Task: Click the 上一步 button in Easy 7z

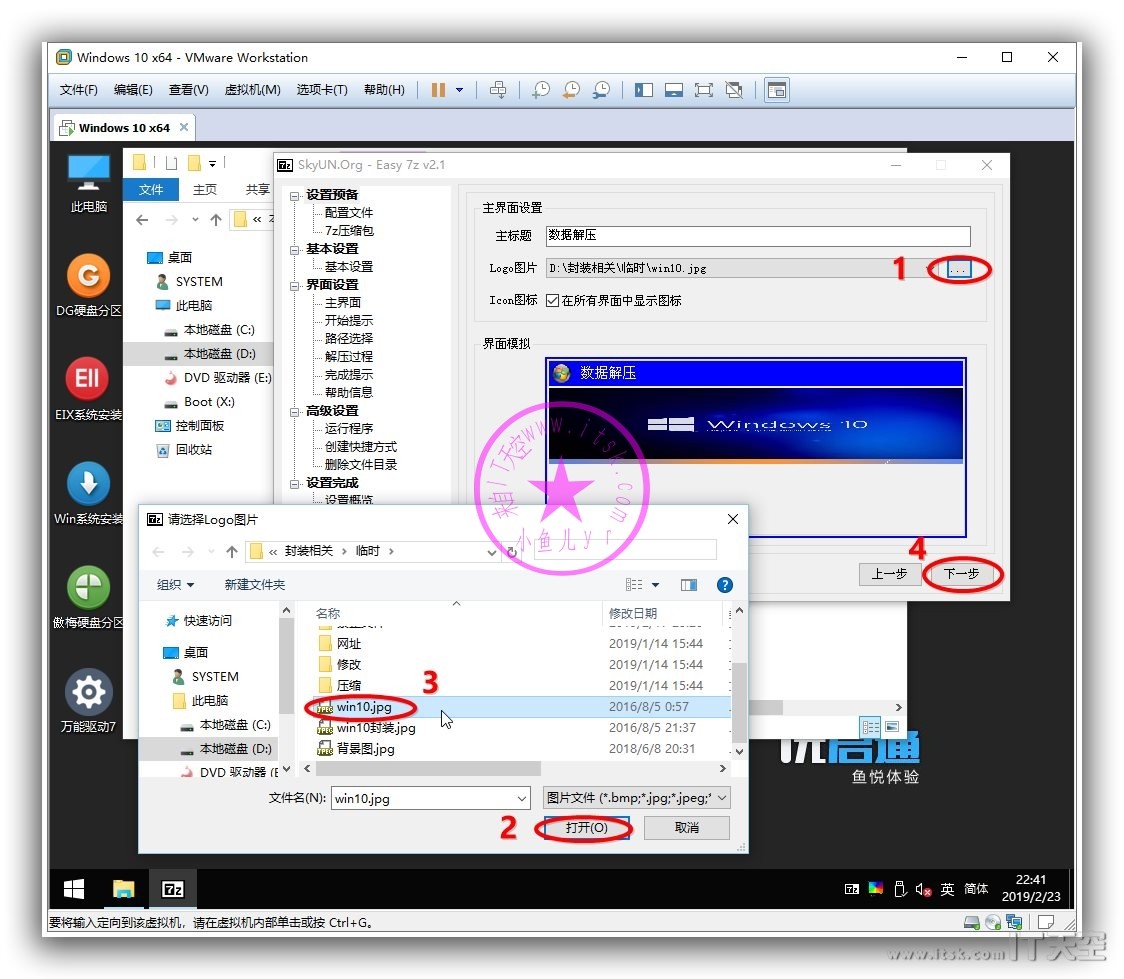Action: pos(890,574)
